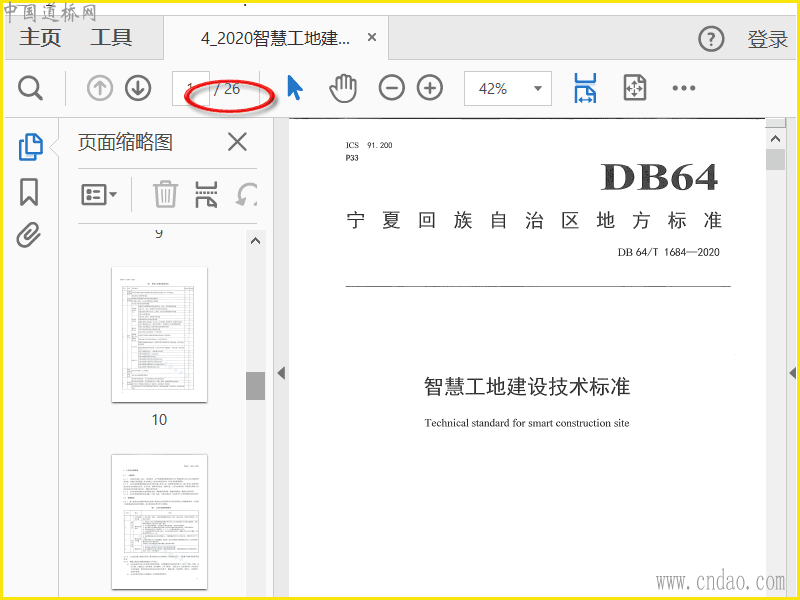Open the more tools ellipsis menu
800x600 pixels.
click(x=684, y=88)
